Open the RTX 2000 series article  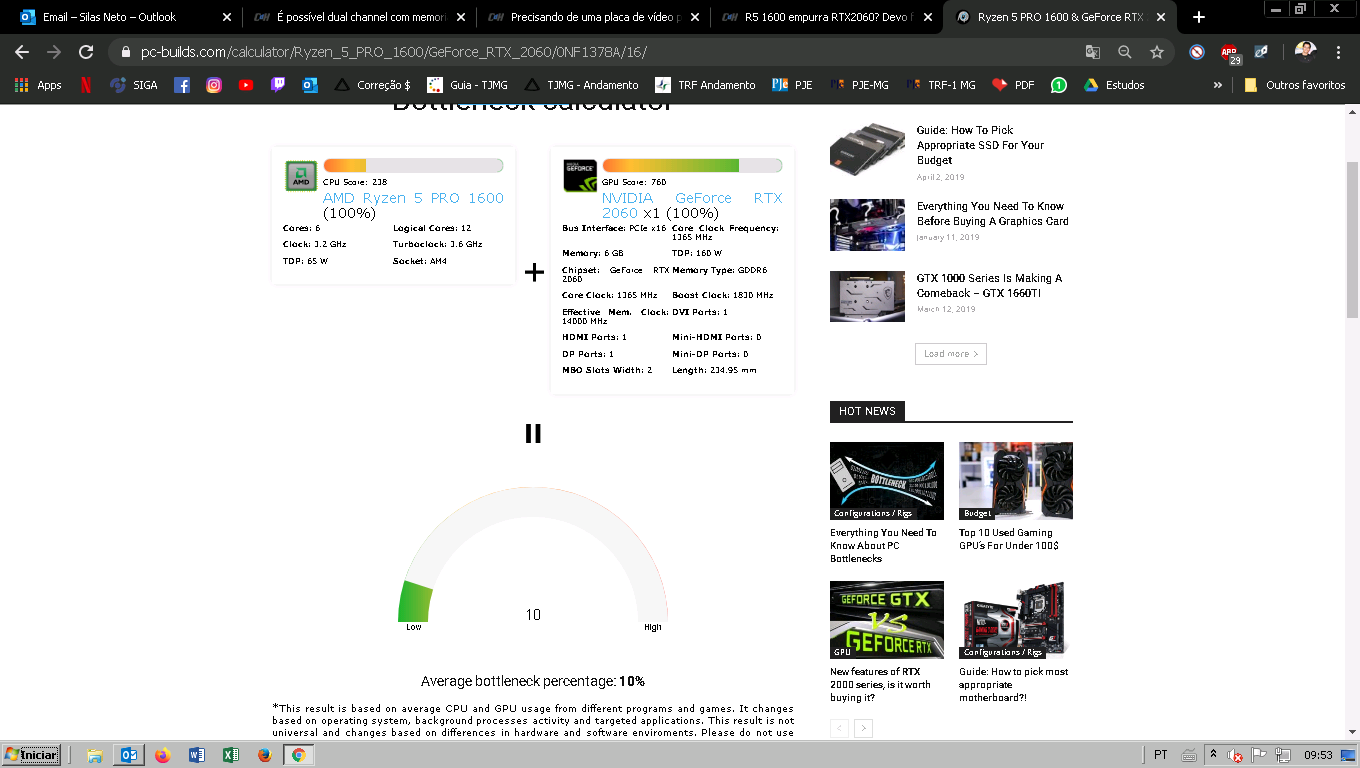tap(880, 685)
